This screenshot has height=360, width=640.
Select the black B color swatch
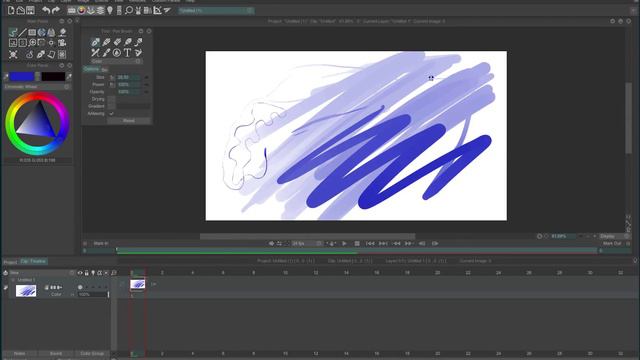(x=53, y=76)
